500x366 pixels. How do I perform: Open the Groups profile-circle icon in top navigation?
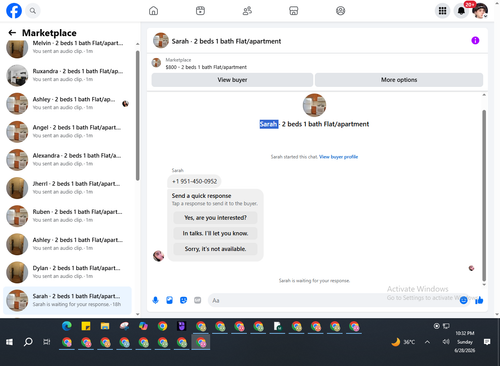[x=340, y=11]
